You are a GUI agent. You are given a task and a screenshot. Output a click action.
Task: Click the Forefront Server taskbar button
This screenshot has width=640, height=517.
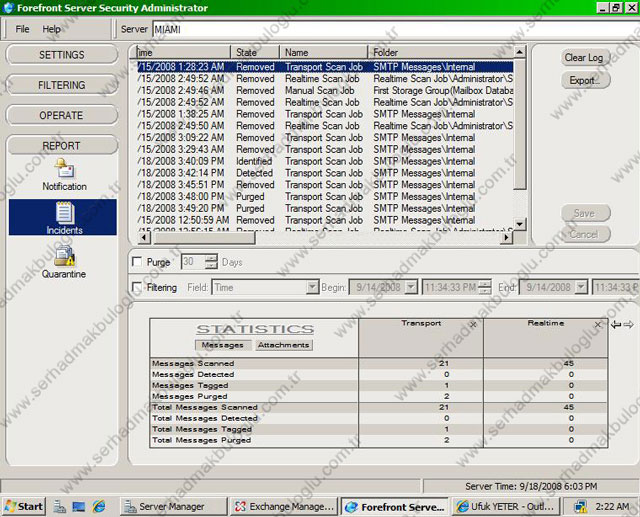point(395,507)
